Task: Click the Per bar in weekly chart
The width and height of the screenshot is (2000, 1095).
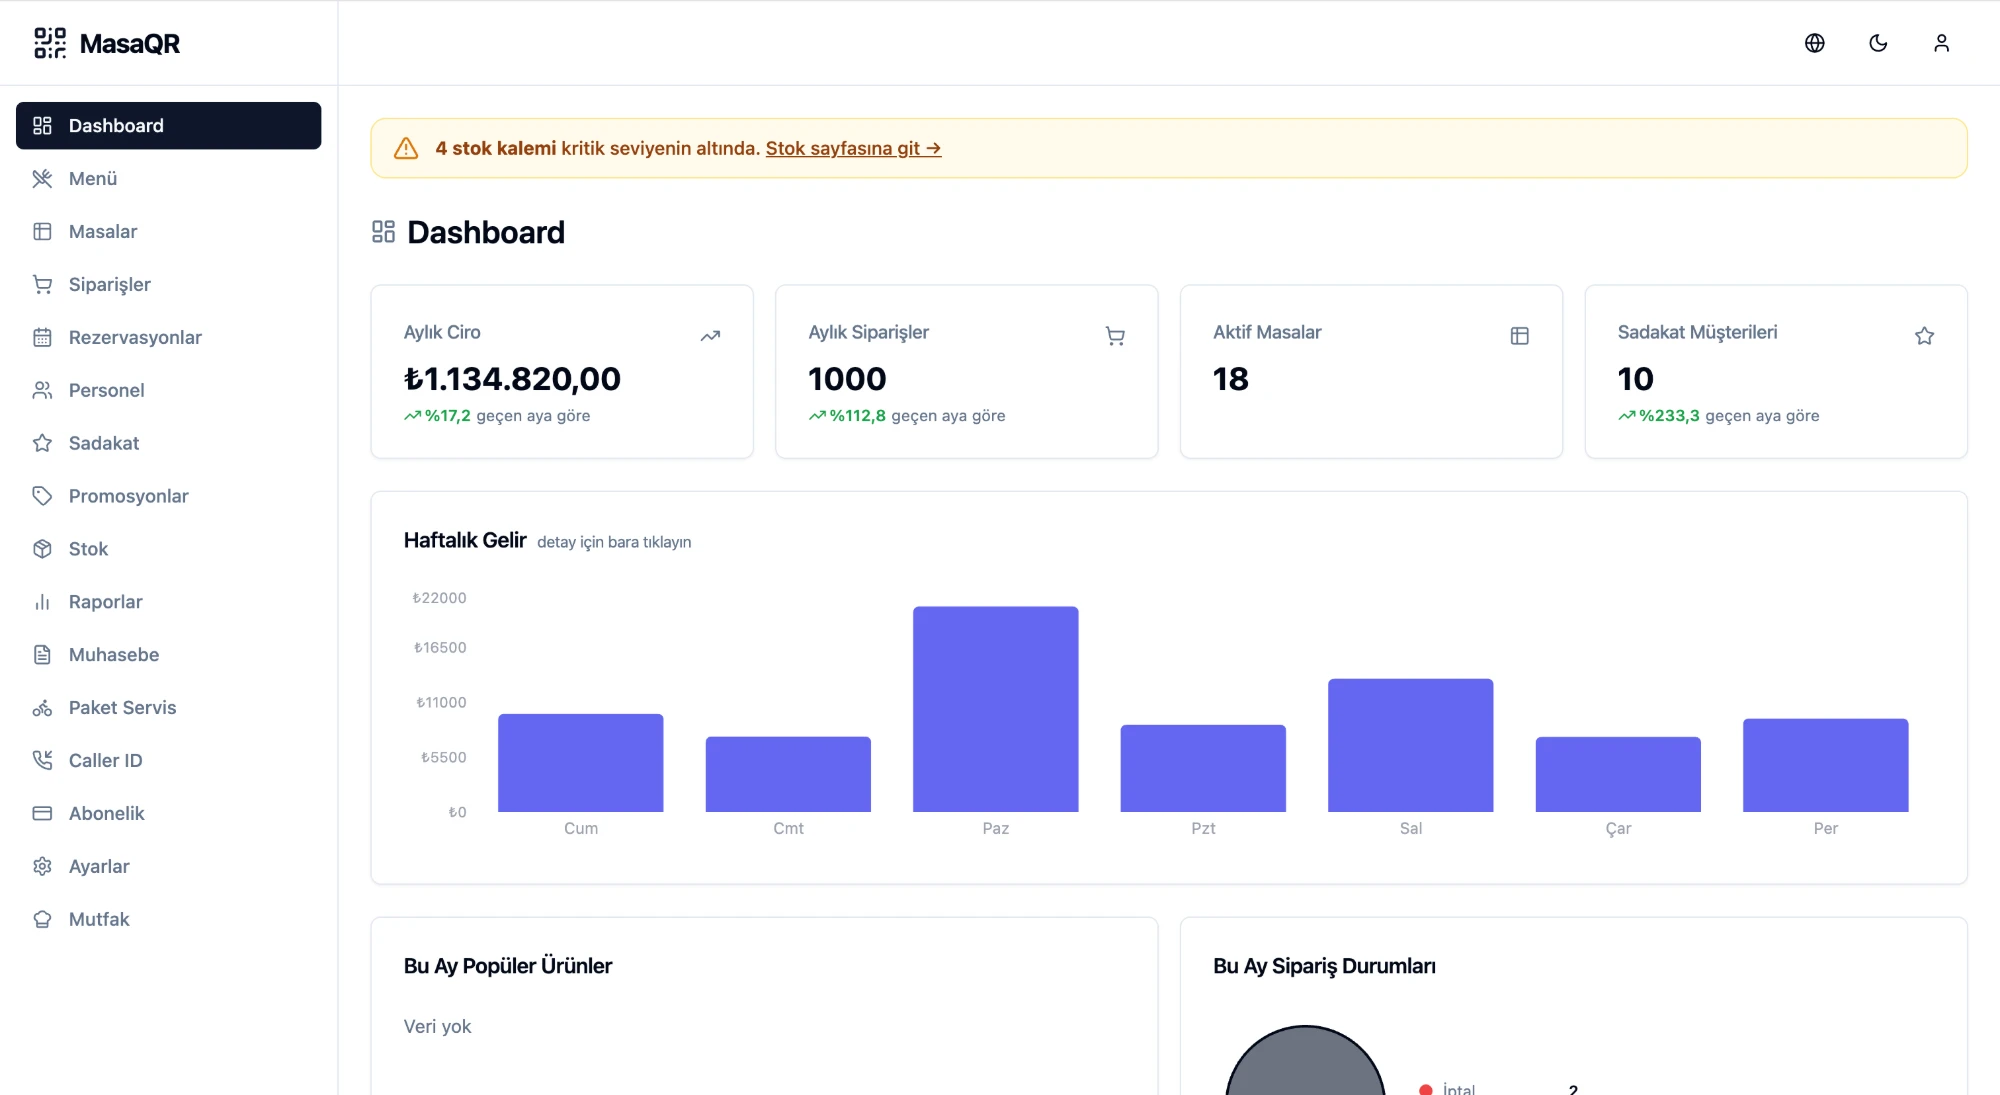Action: tap(1826, 766)
